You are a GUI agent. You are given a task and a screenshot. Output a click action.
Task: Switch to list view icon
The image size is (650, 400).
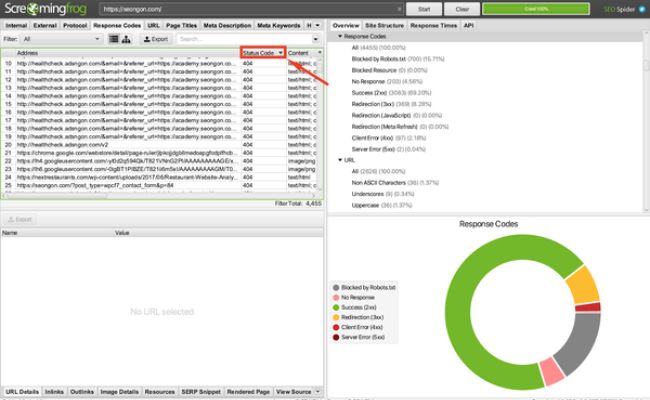(x=113, y=39)
